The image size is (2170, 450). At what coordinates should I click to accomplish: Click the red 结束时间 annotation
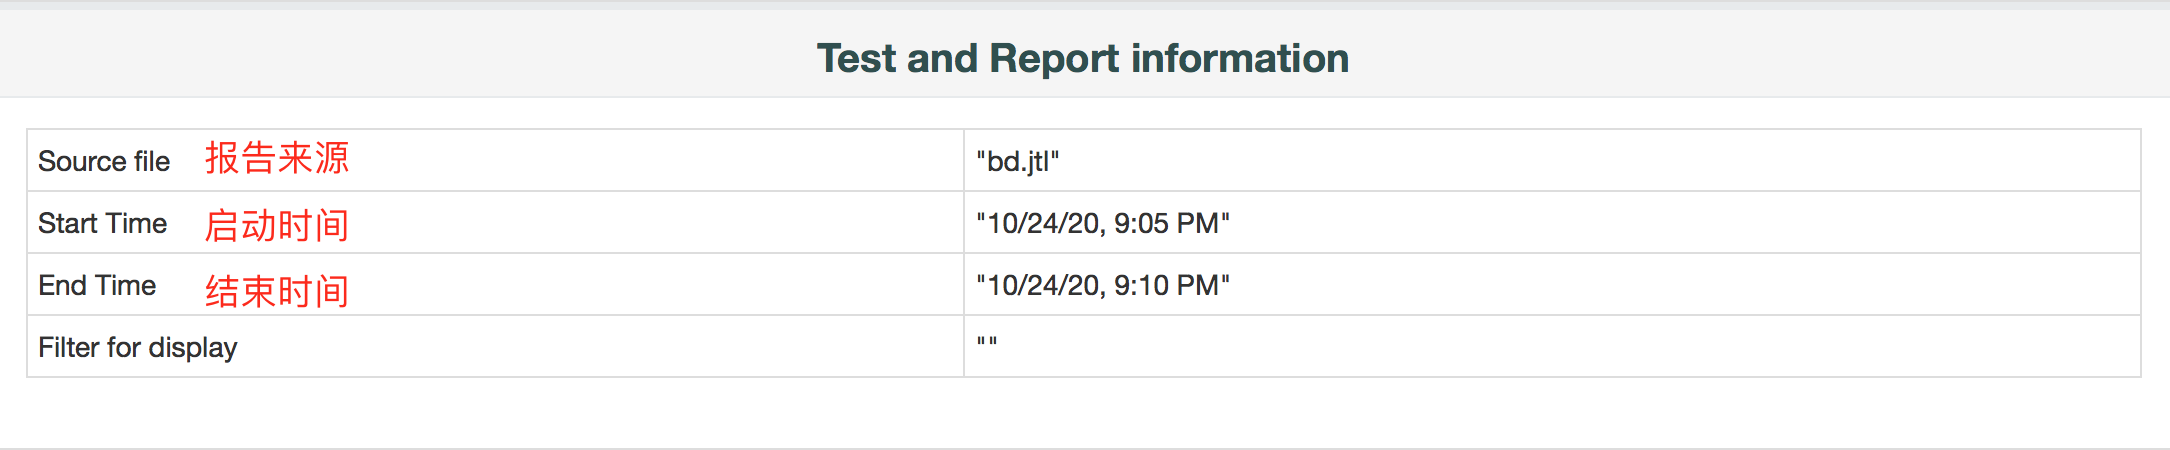tap(277, 291)
